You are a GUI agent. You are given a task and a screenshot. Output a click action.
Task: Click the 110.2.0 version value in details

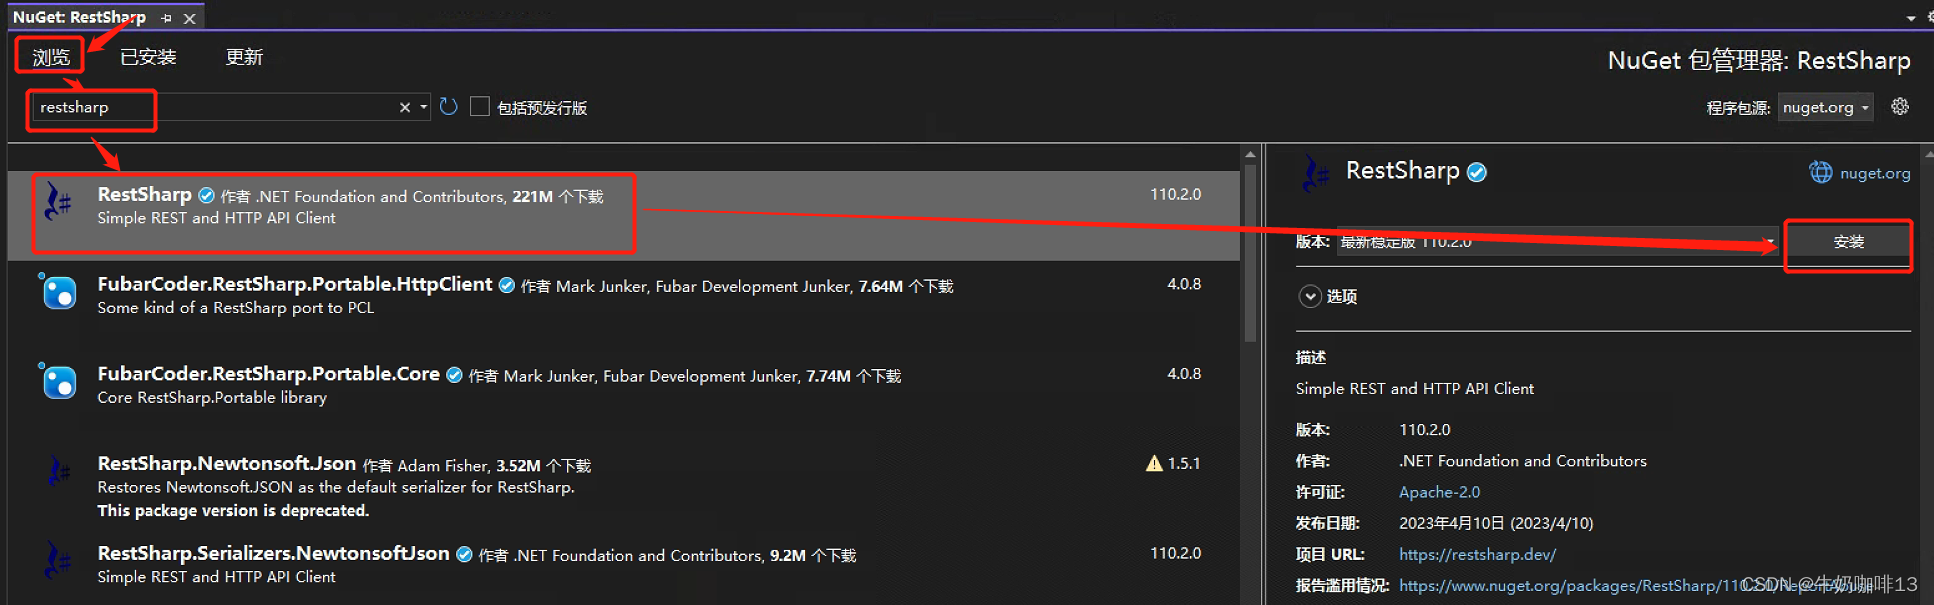(1425, 430)
